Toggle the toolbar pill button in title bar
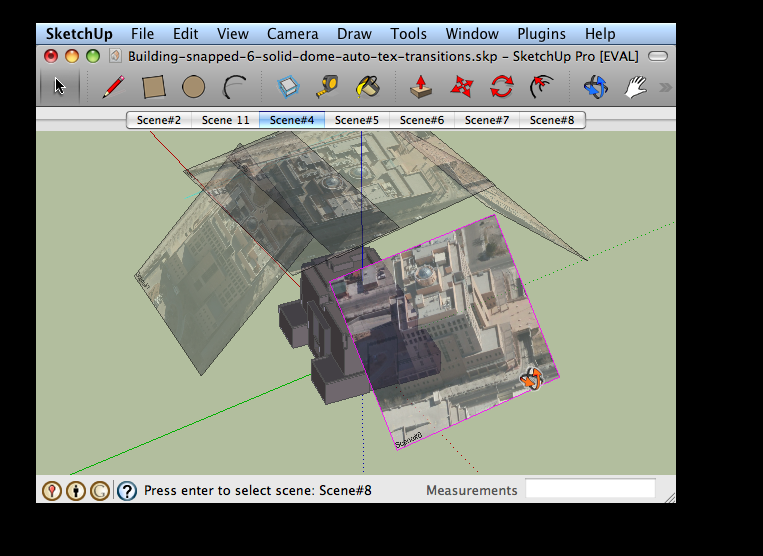This screenshot has width=763, height=556. click(658, 57)
